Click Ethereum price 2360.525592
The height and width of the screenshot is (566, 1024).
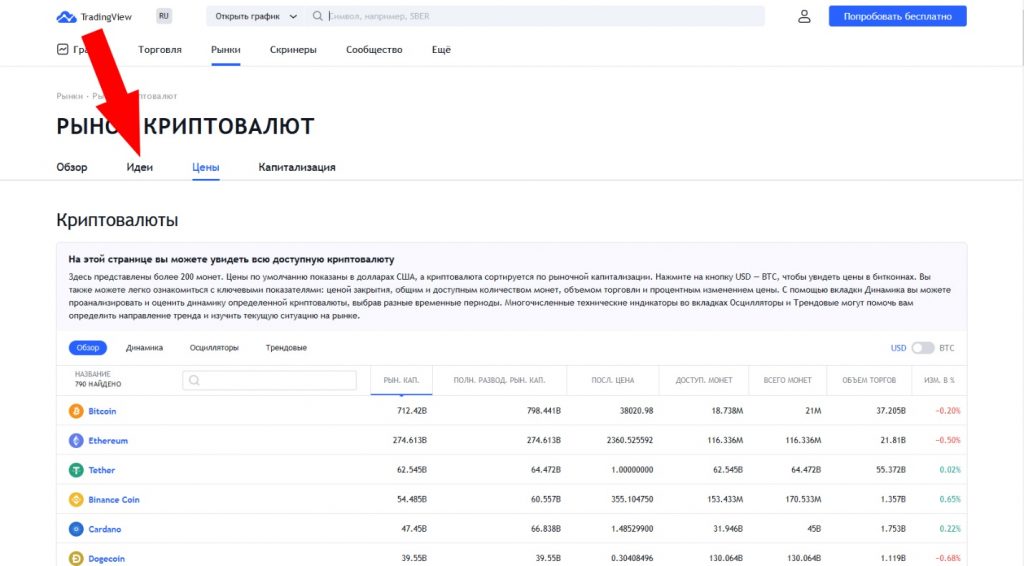pos(630,440)
